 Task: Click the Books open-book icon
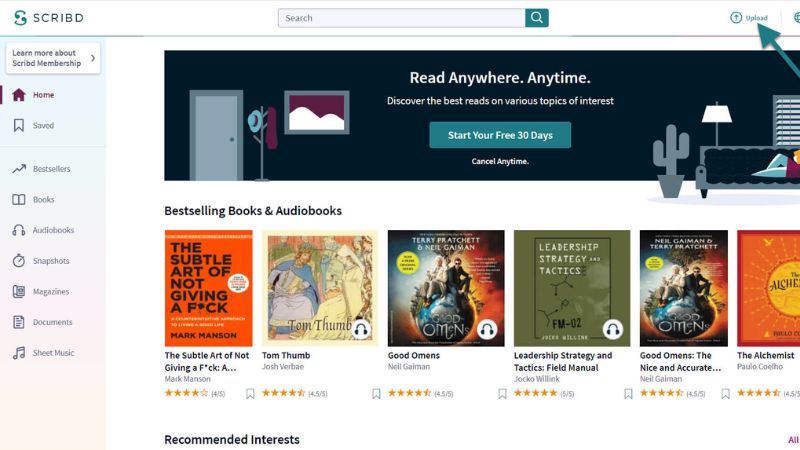19,199
